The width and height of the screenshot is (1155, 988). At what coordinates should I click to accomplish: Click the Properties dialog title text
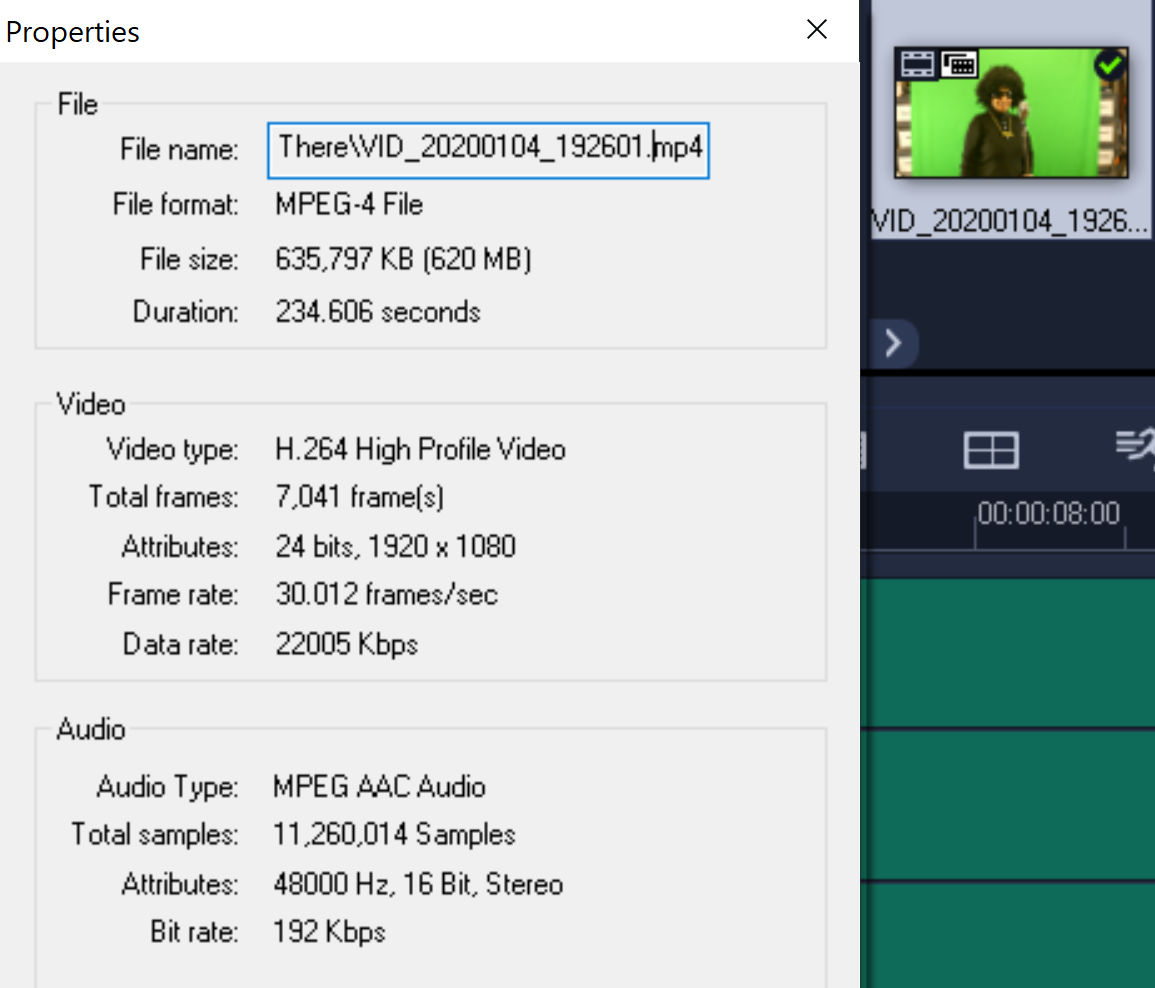[x=72, y=31]
